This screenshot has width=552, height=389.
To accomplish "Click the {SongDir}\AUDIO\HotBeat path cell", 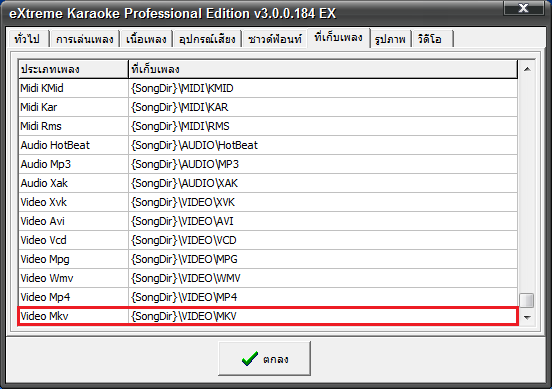I will click(323, 145).
